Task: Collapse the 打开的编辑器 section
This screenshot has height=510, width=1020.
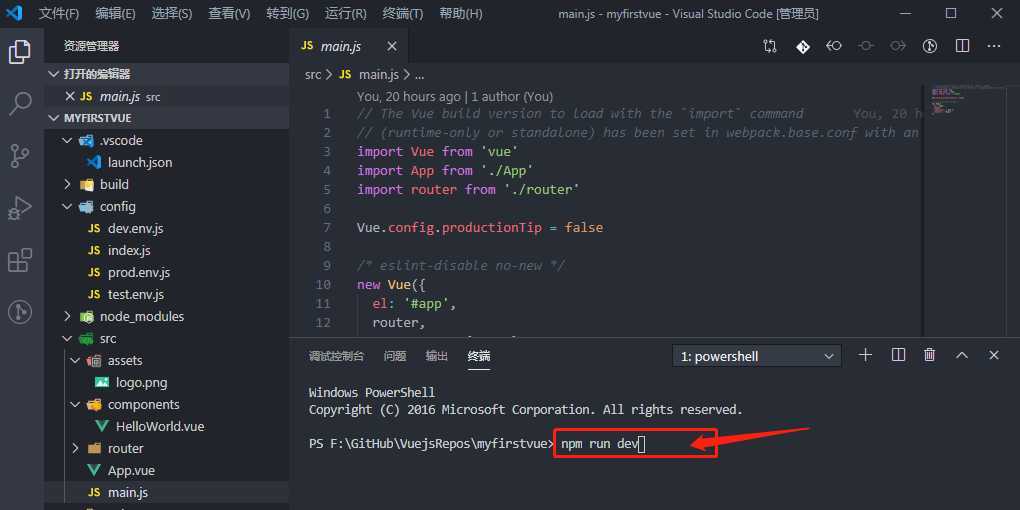Action: 167,74
